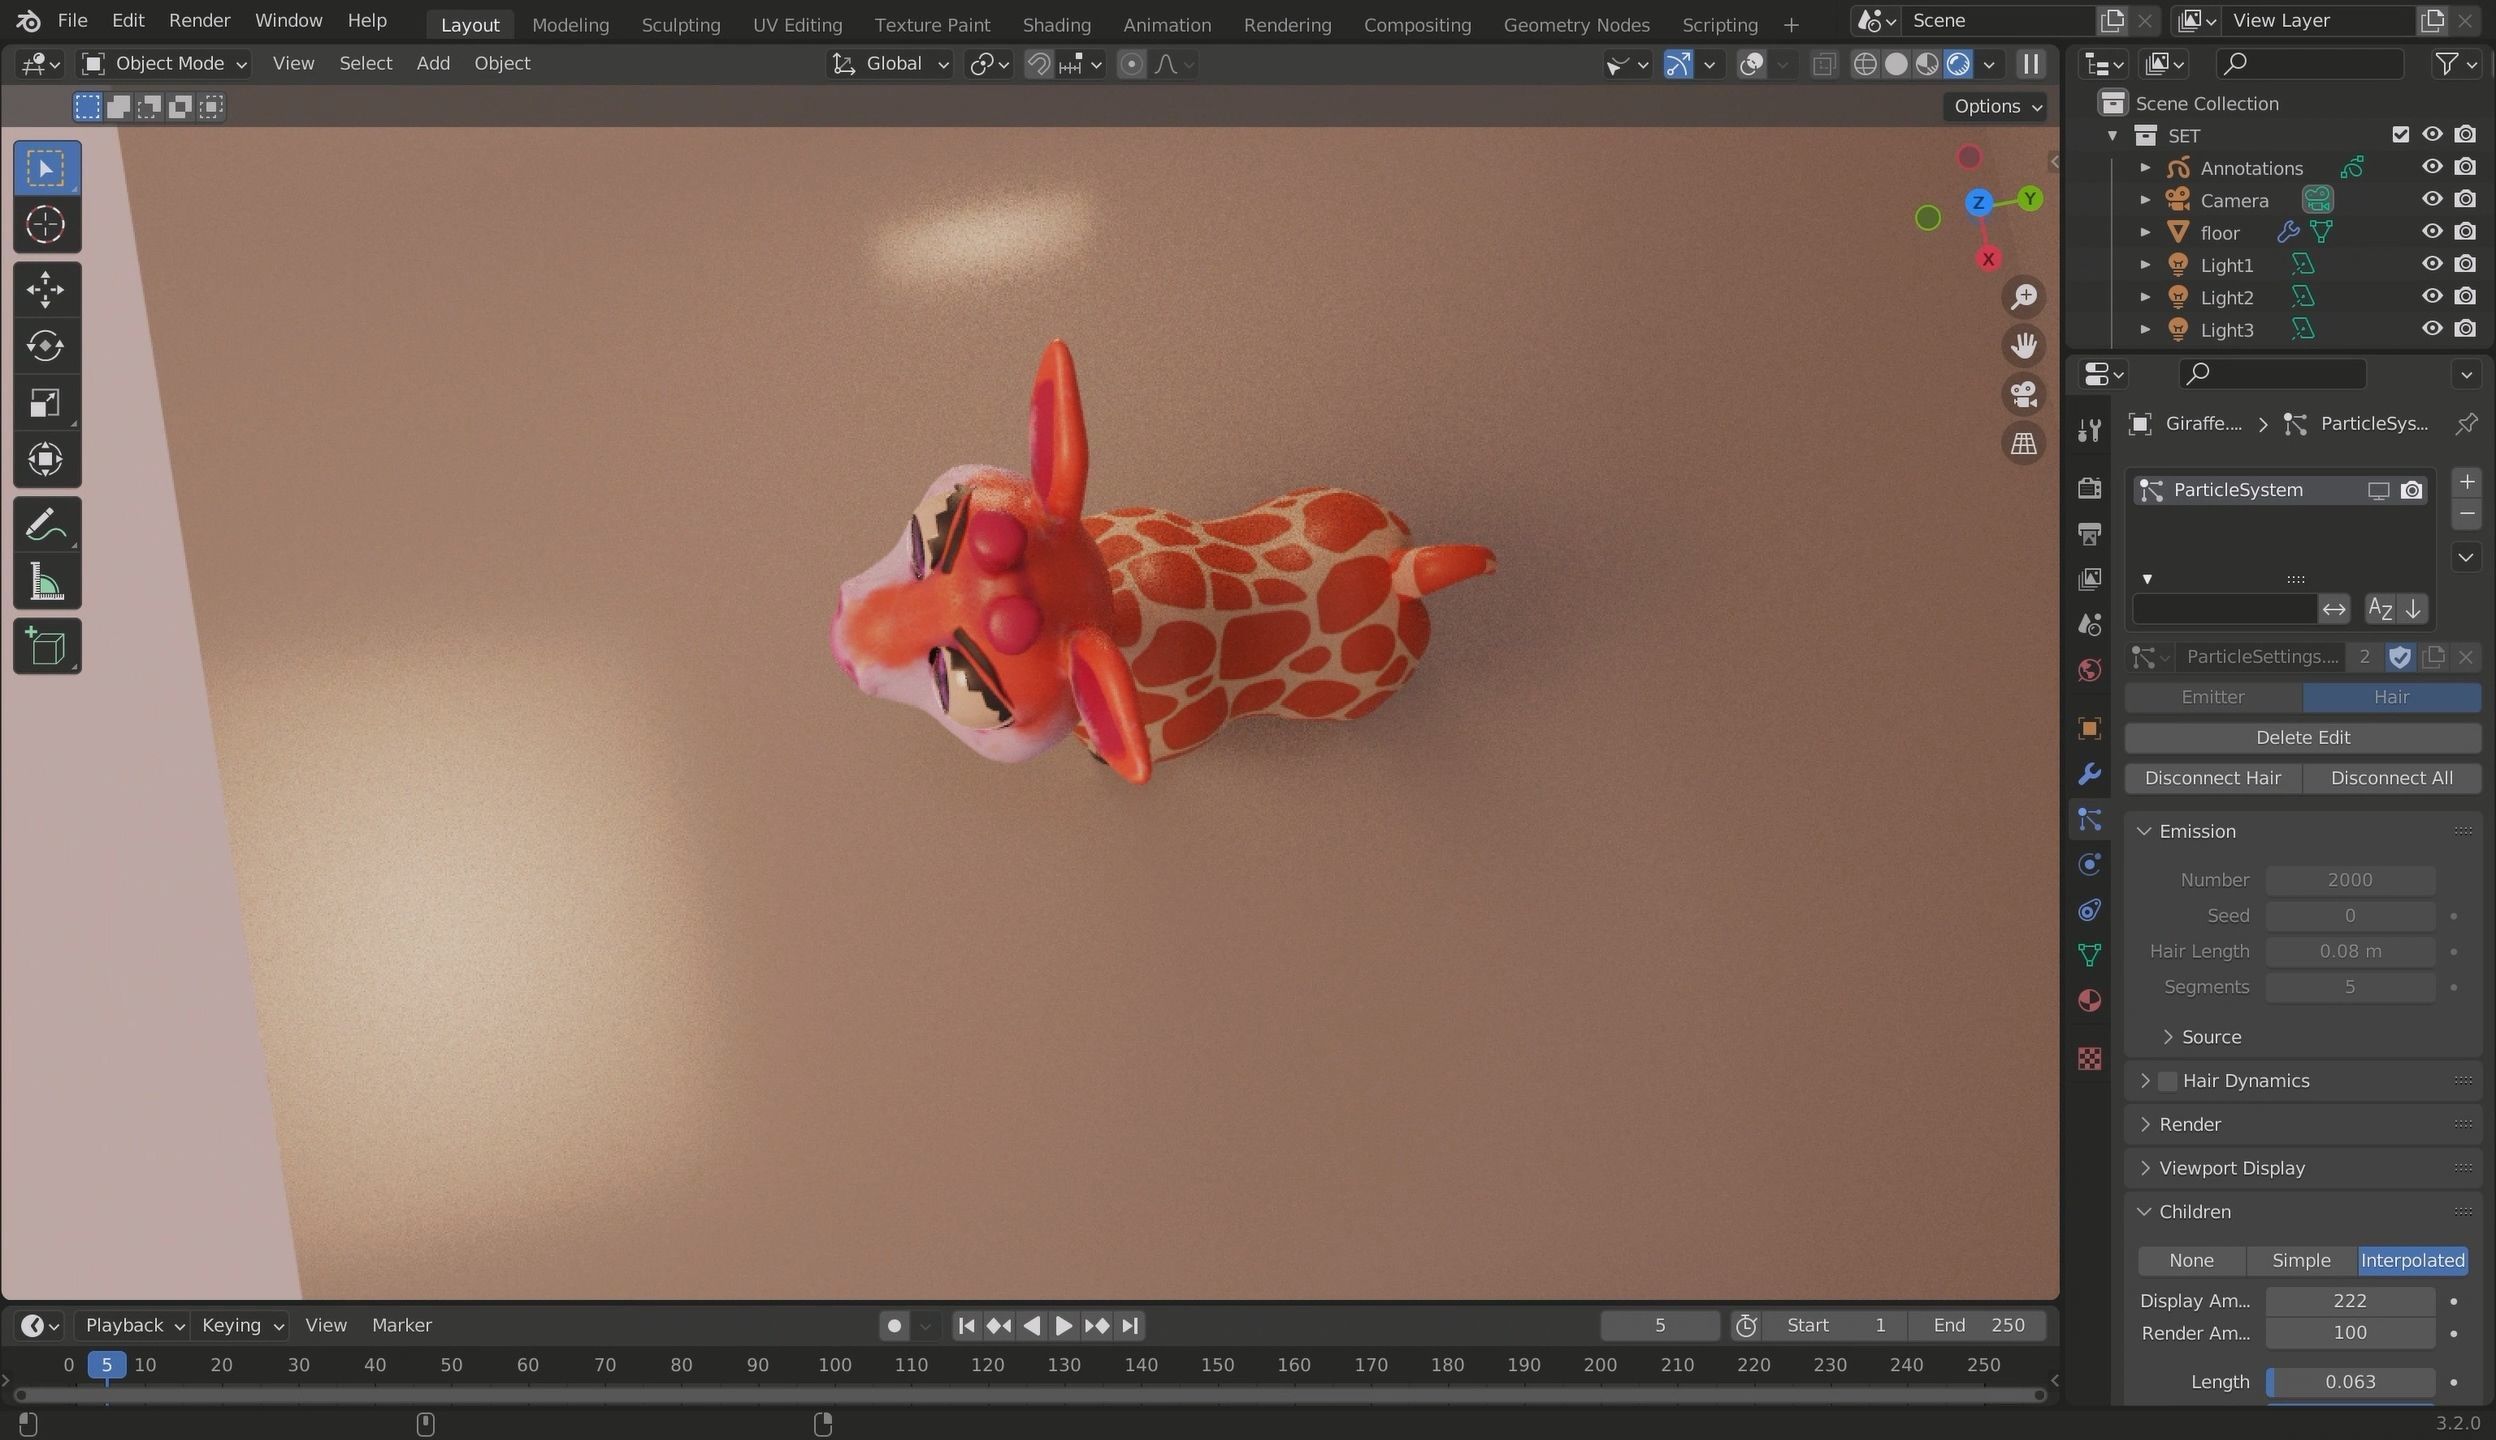2496x1440 pixels.
Task: Click the zoom magnifier viewport icon
Action: [x=2024, y=297]
